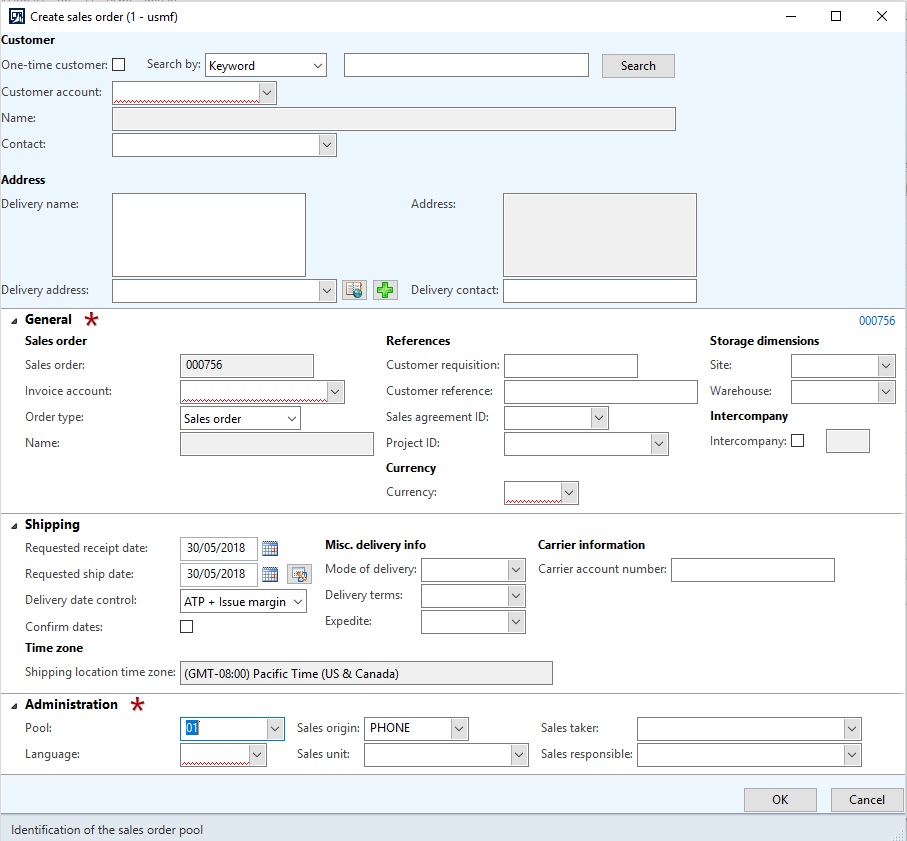
Task: Click the simulate delivery dates icon beside ship date
Action: tap(299, 574)
